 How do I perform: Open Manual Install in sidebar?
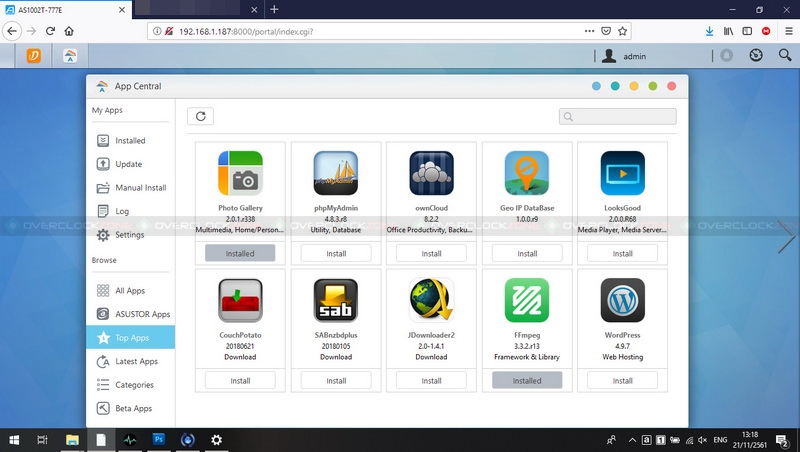click(x=131, y=187)
